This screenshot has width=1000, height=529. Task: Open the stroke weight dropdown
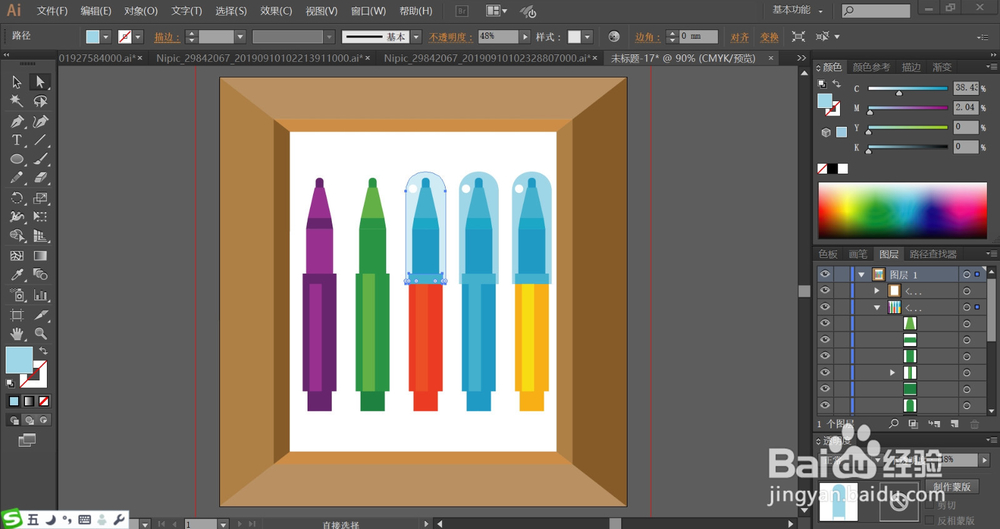(x=240, y=37)
